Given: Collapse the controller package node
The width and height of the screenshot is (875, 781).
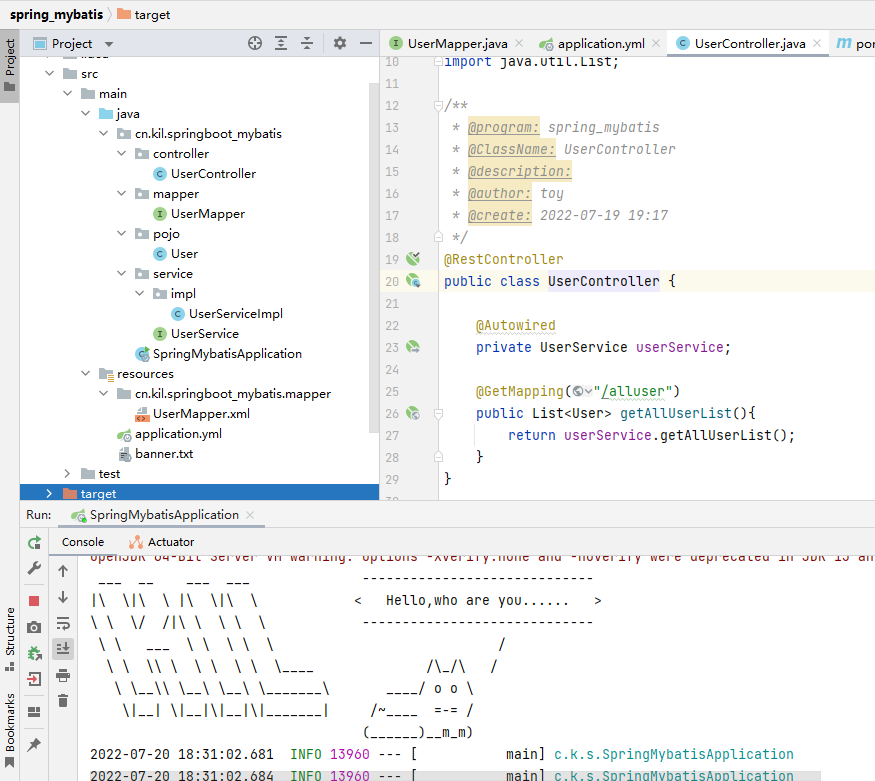Looking at the screenshot, I should coord(121,154).
